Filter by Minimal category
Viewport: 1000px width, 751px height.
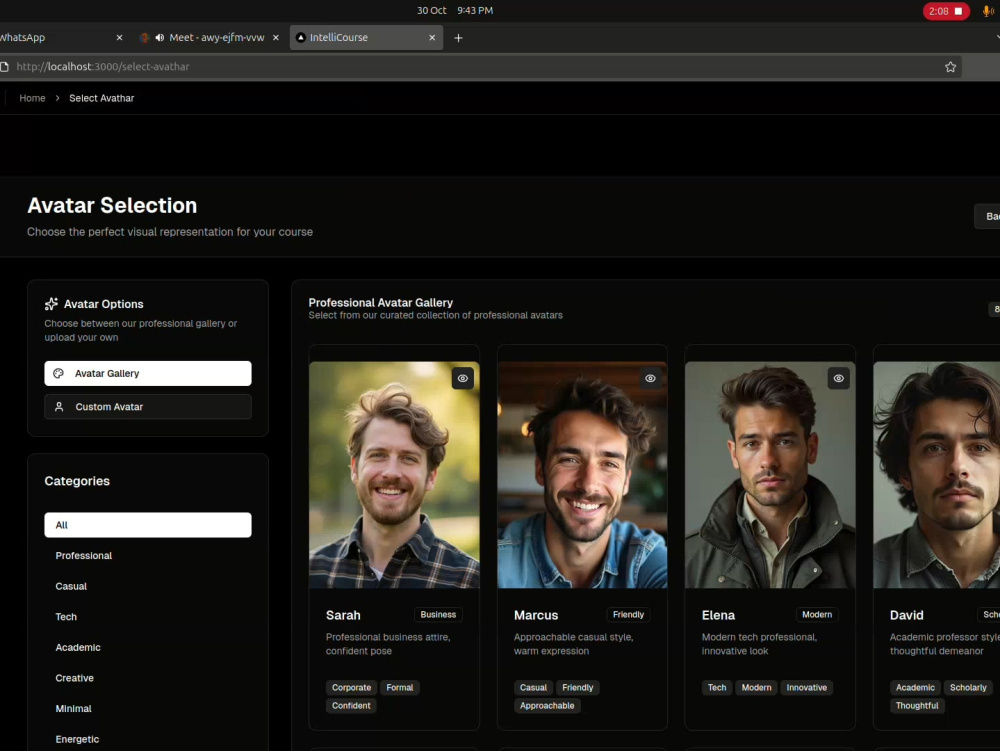(x=73, y=709)
